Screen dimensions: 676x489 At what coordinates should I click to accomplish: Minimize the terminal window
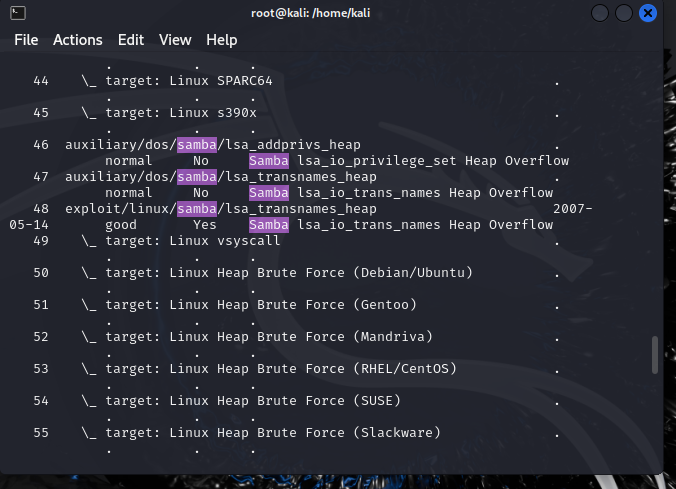(600, 13)
